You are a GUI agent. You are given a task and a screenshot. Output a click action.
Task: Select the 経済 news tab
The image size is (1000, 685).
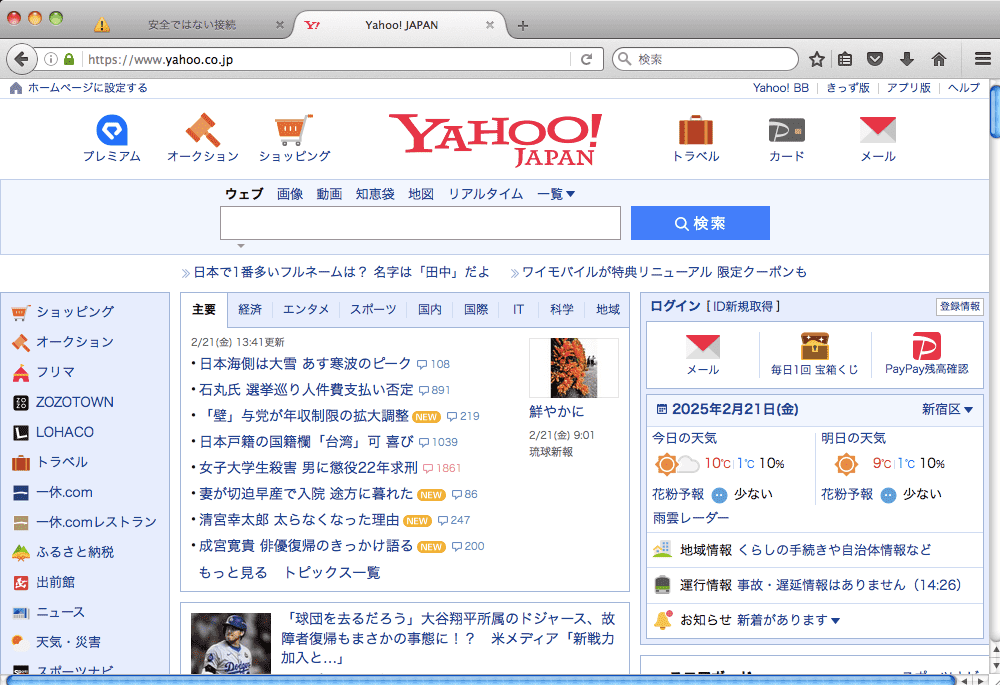click(x=250, y=309)
